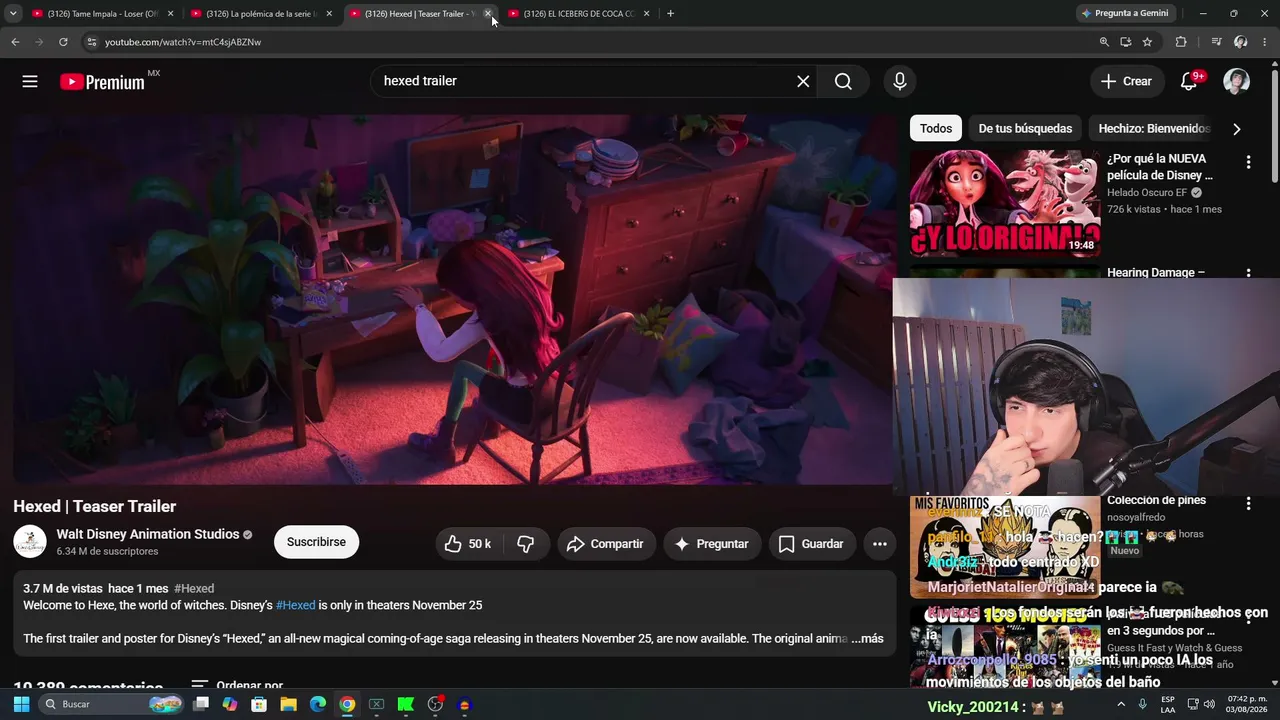This screenshot has height=720, width=1280.
Task: Open Microsoft Store from taskbar
Action: 259,704
